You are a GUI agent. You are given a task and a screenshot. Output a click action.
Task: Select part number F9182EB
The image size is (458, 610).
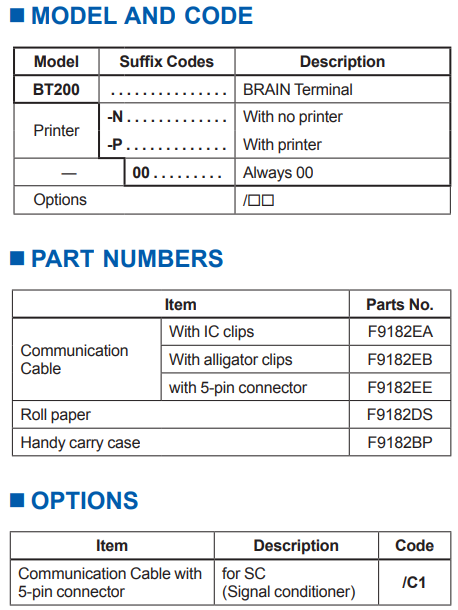pyautogui.click(x=400, y=359)
